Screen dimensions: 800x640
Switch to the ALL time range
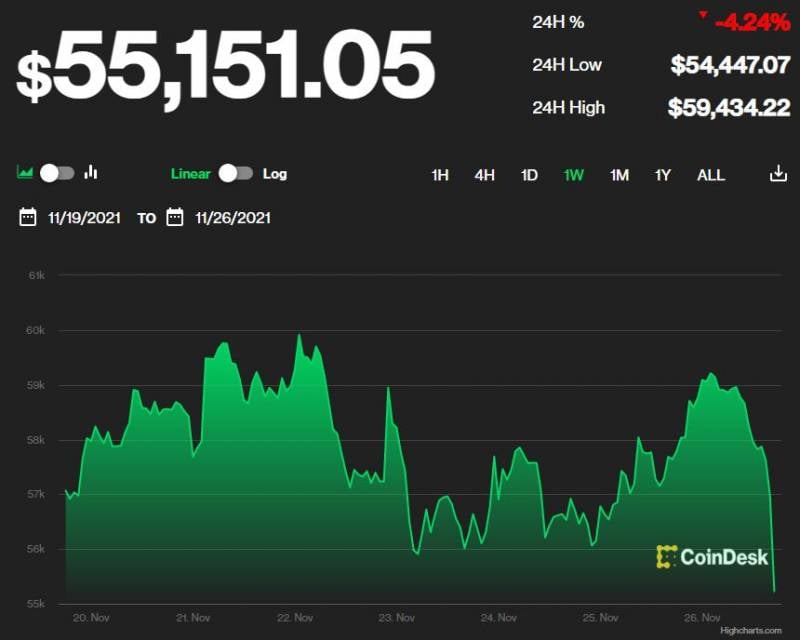pyautogui.click(x=711, y=175)
